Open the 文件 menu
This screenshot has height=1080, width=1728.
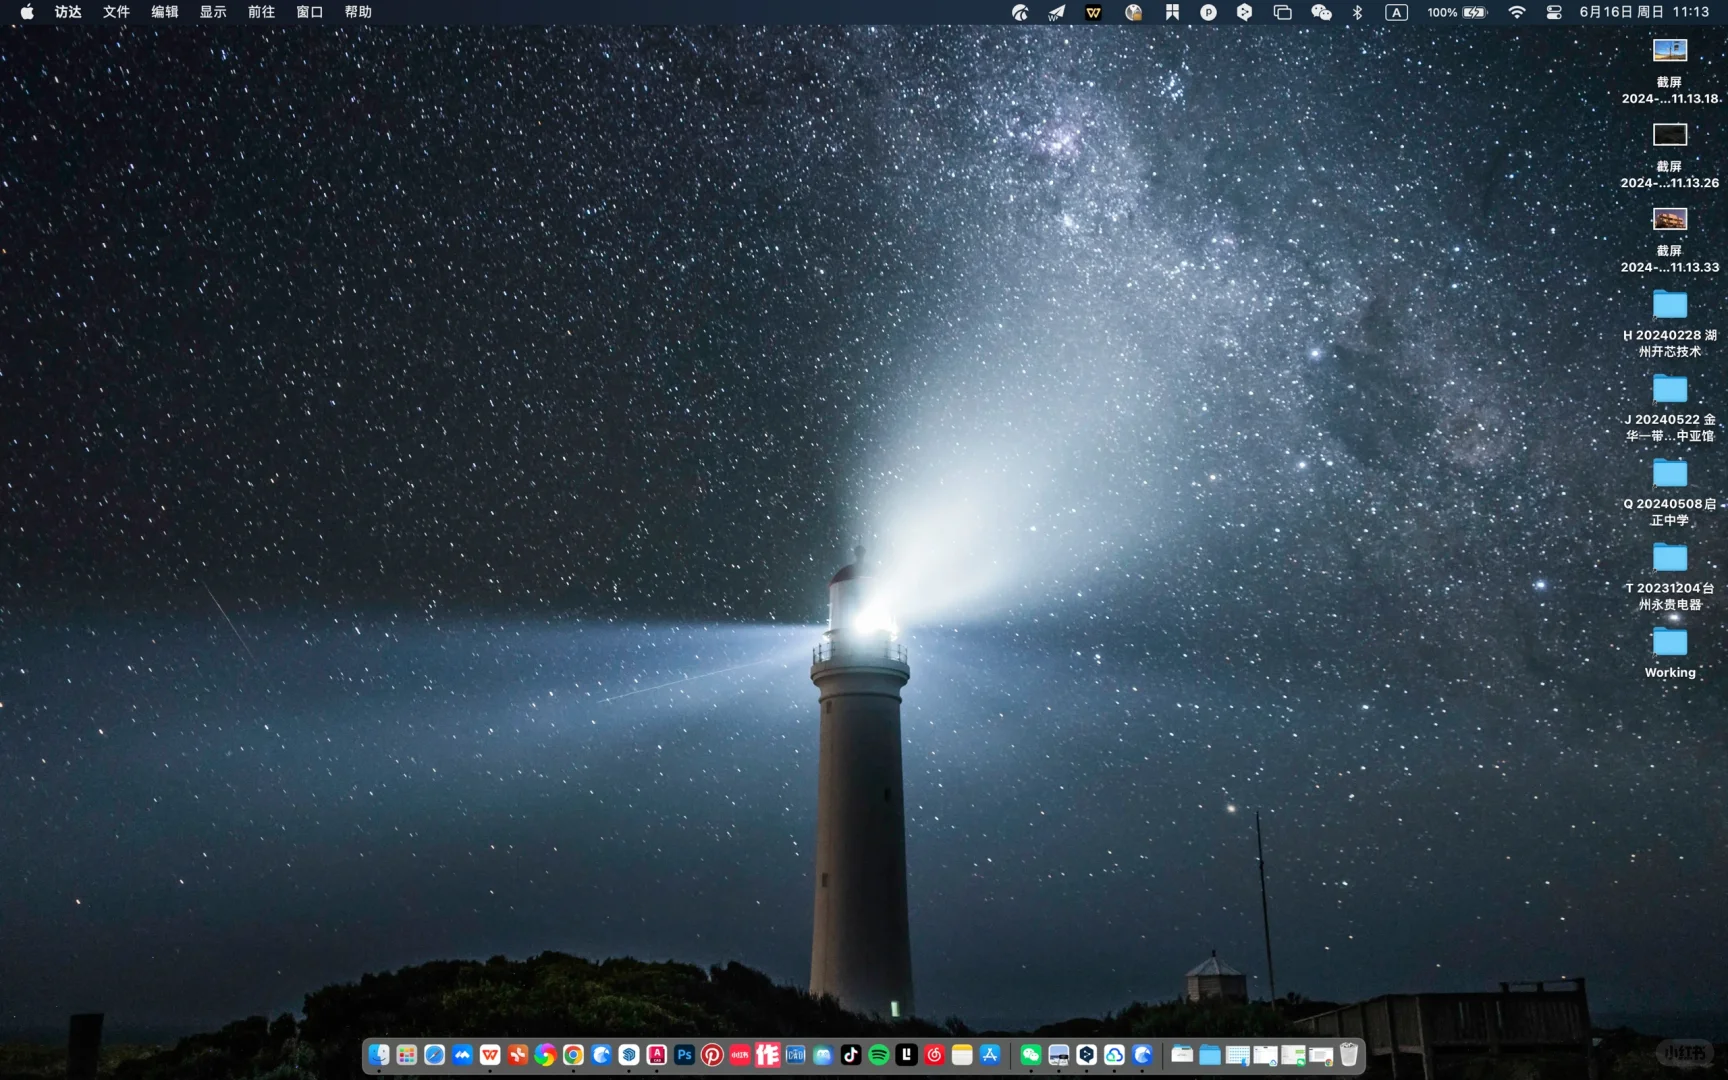pos(116,12)
